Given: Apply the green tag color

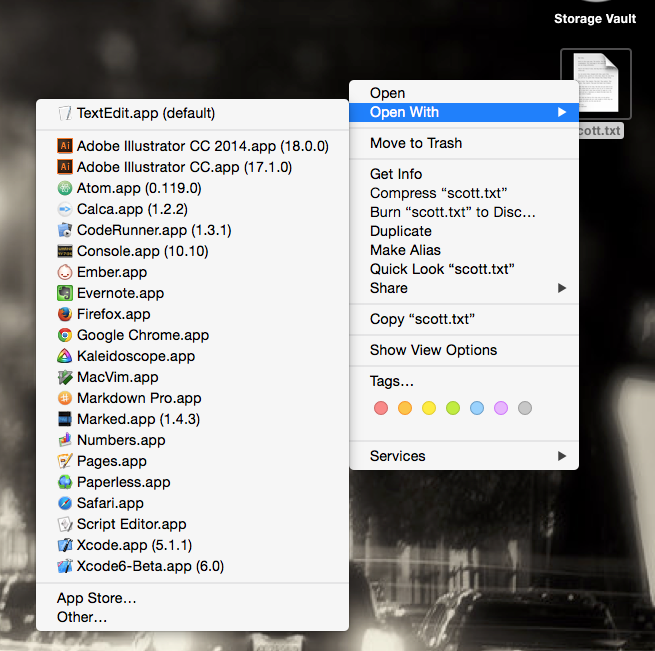Looking at the screenshot, I should [x=453, y=408].
